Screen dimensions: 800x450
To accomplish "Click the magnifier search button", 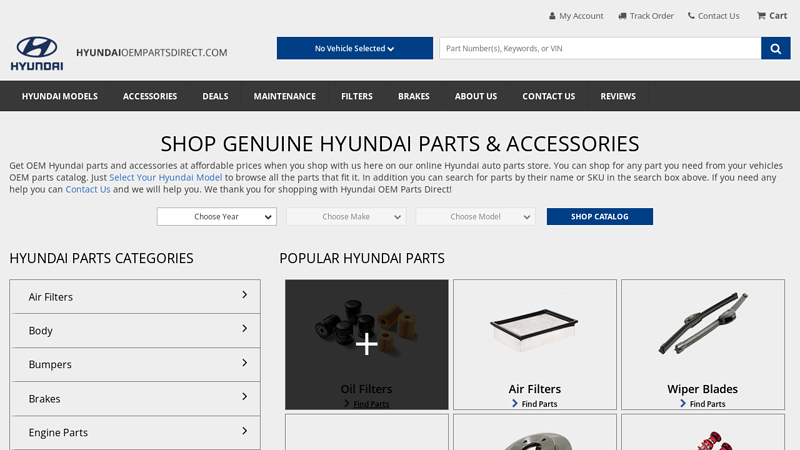I will 776,48.
